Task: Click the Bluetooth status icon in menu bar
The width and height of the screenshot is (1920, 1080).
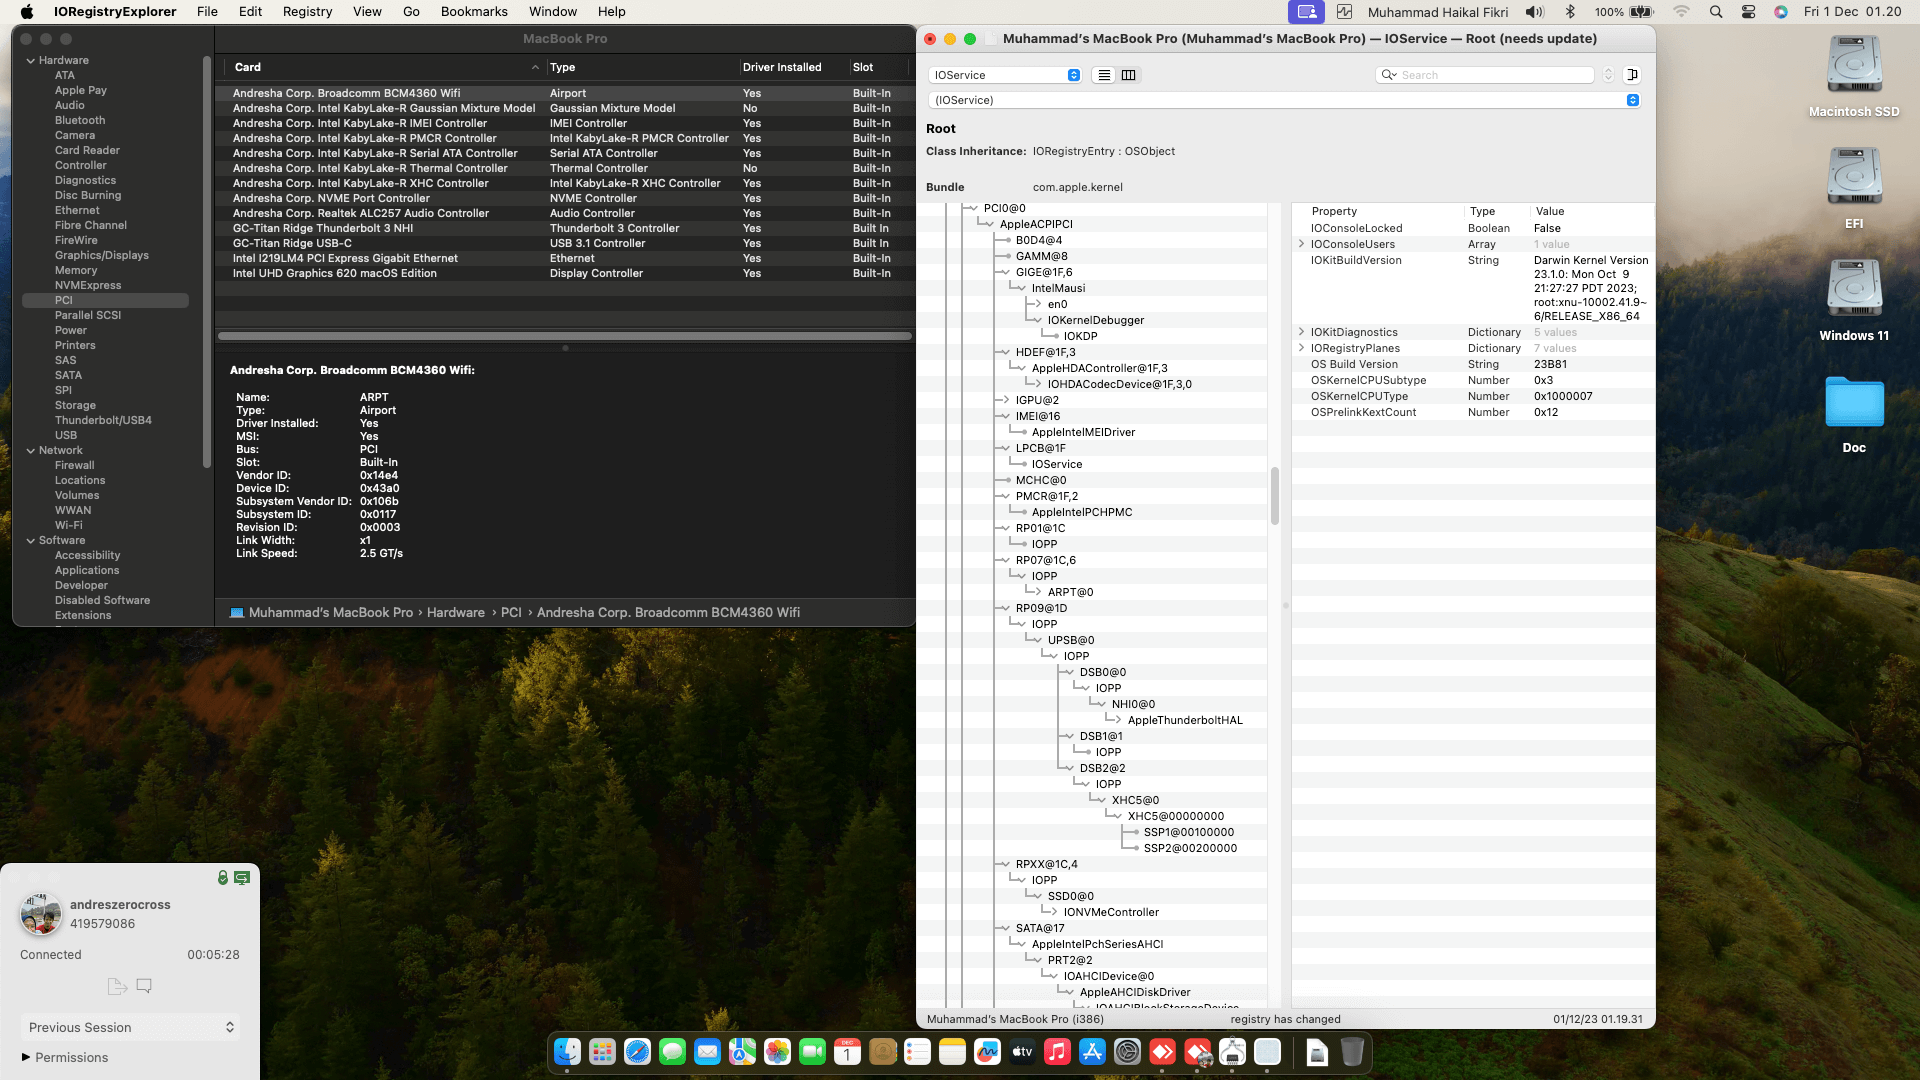Action: point(1570,12)
